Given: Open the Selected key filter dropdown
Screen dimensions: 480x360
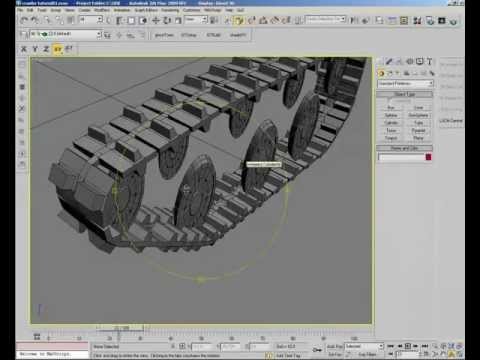Looking at the screenshot, I should coord(364,346).
